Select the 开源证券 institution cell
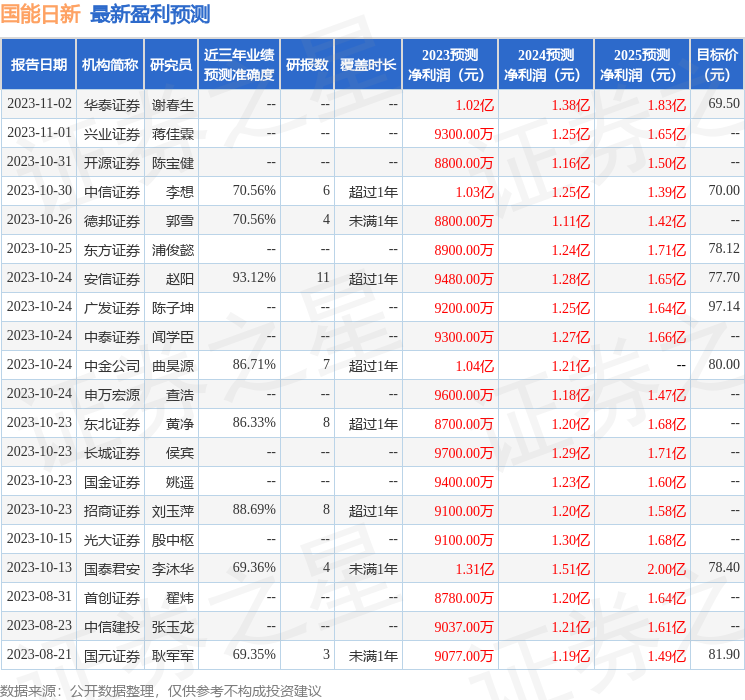The image size is (745, 700). (112, 163)
